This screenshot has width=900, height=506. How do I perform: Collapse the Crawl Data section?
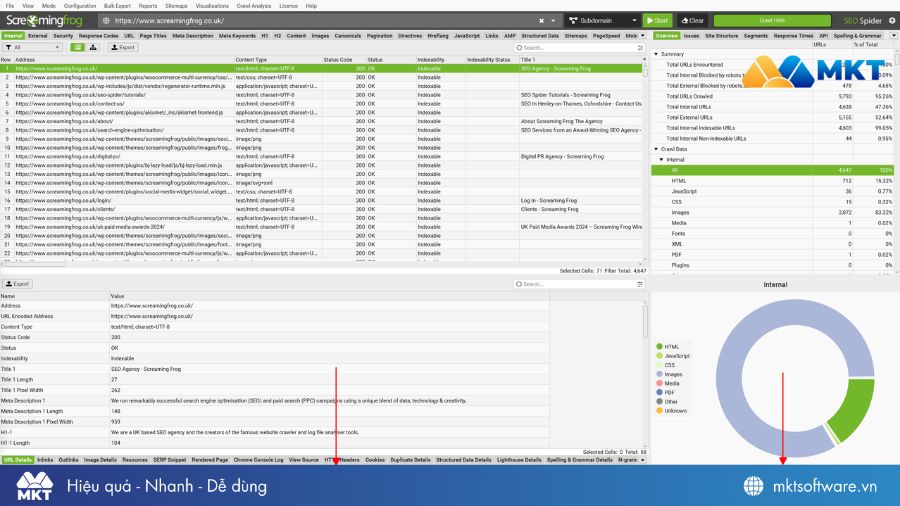[657, 149]
